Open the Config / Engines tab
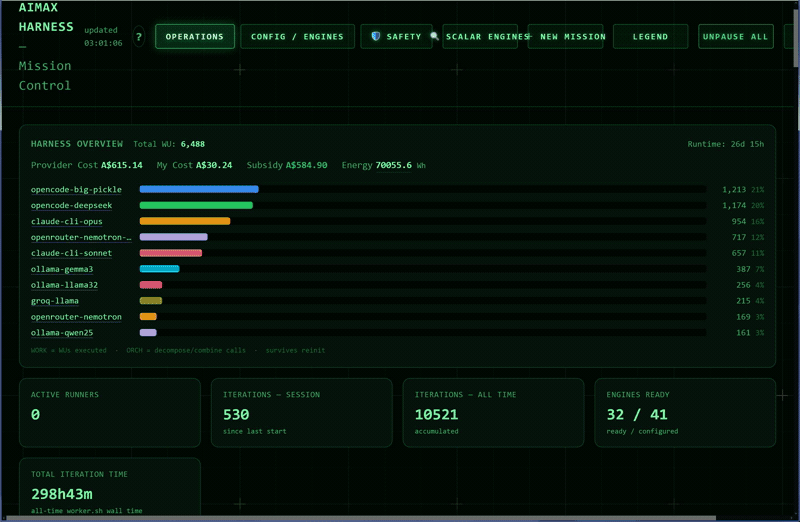This screenshot has width=800, height=522. click(297, 37)
